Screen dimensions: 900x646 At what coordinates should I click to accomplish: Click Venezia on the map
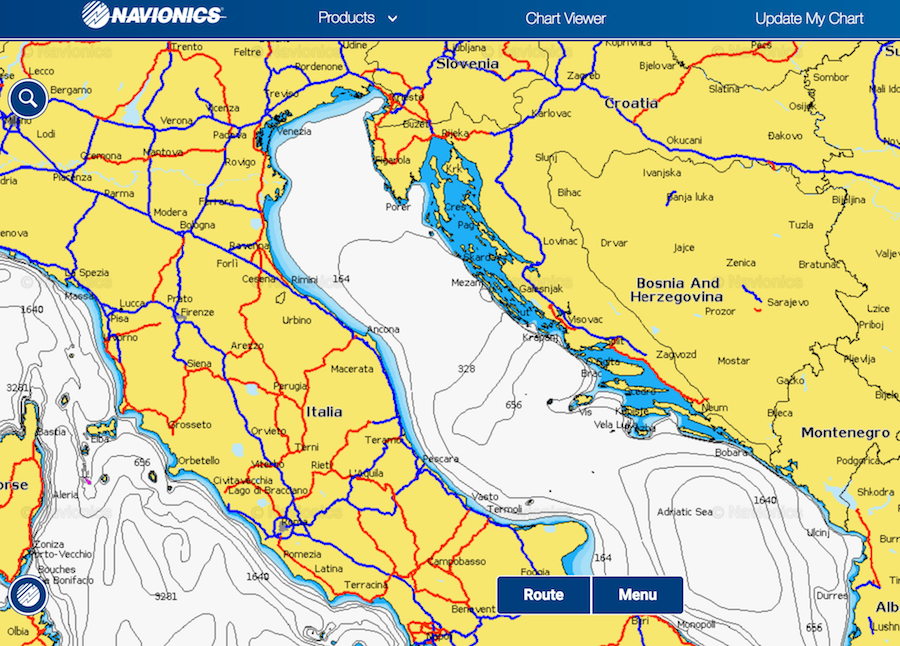click(292, 131)
